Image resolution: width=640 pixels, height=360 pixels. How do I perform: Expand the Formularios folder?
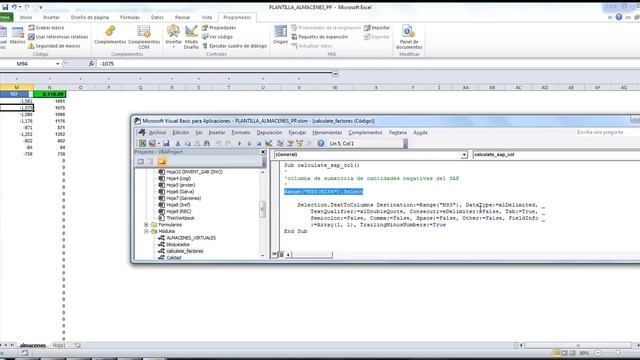(x=146, y=224)
